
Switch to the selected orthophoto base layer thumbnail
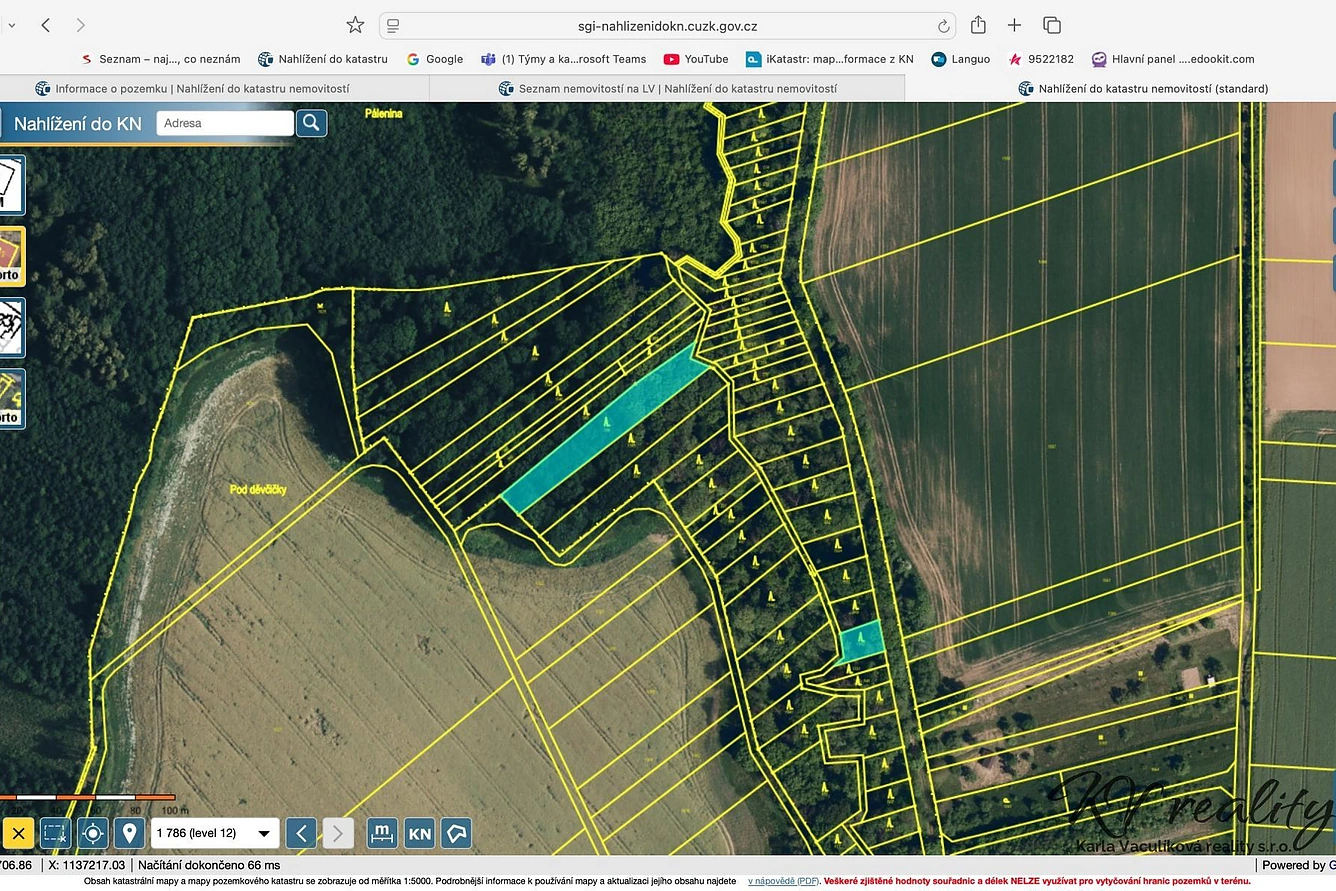[x=11, y=256]
